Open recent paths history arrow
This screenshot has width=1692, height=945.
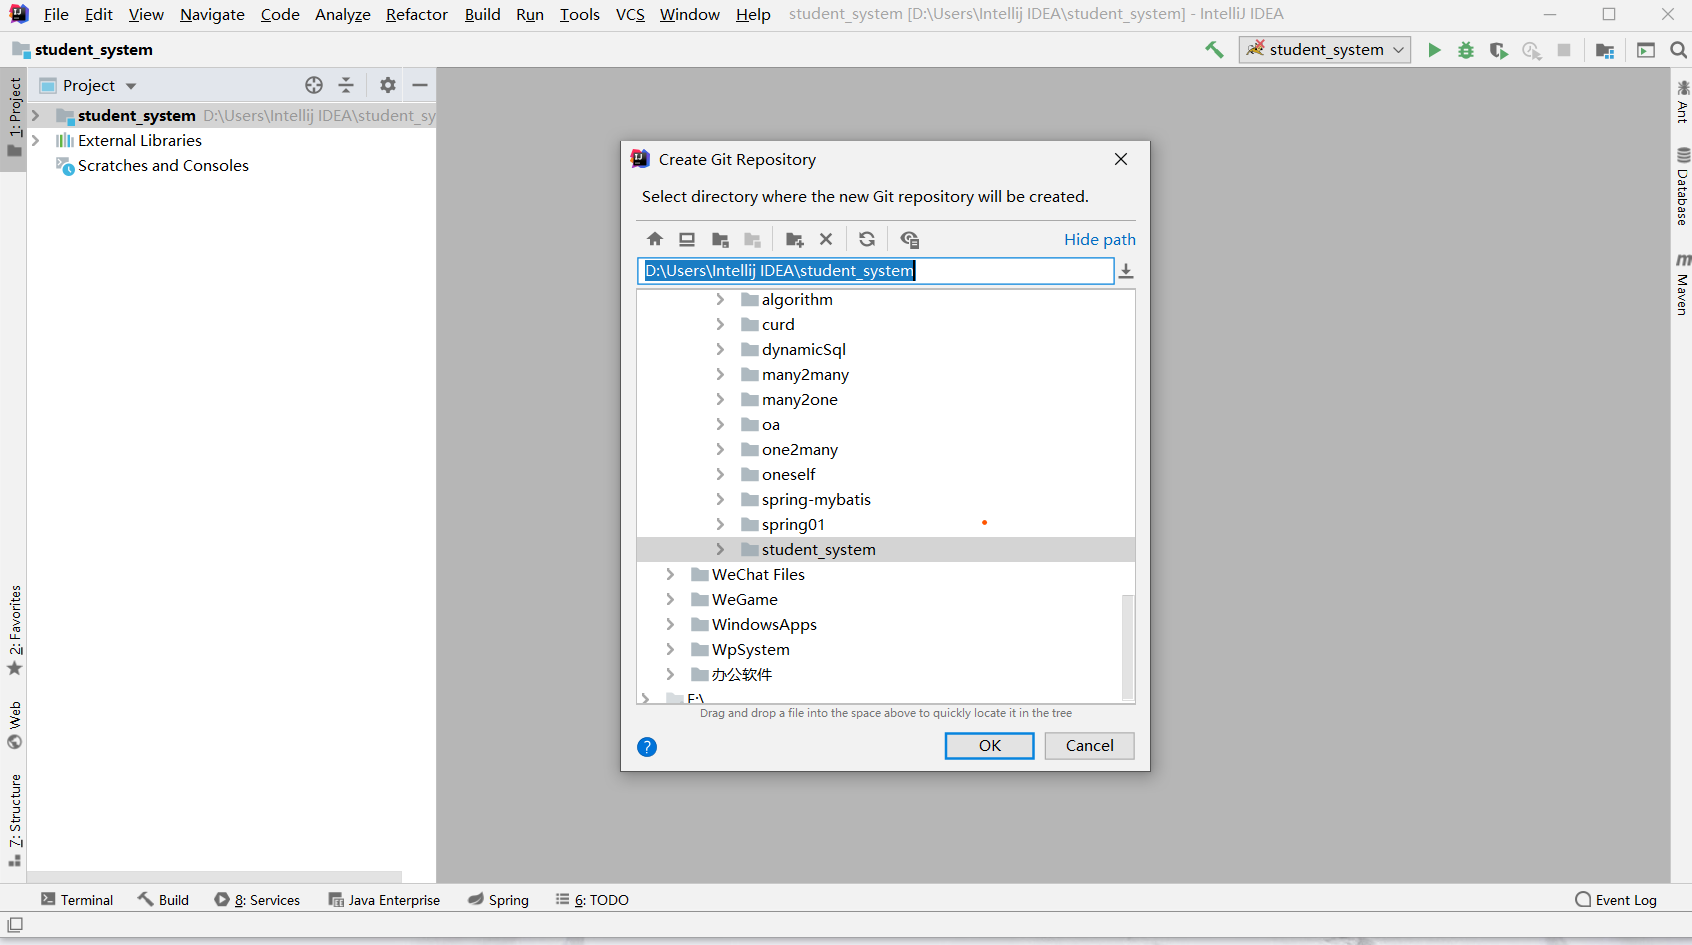[x=1126, y=271]
